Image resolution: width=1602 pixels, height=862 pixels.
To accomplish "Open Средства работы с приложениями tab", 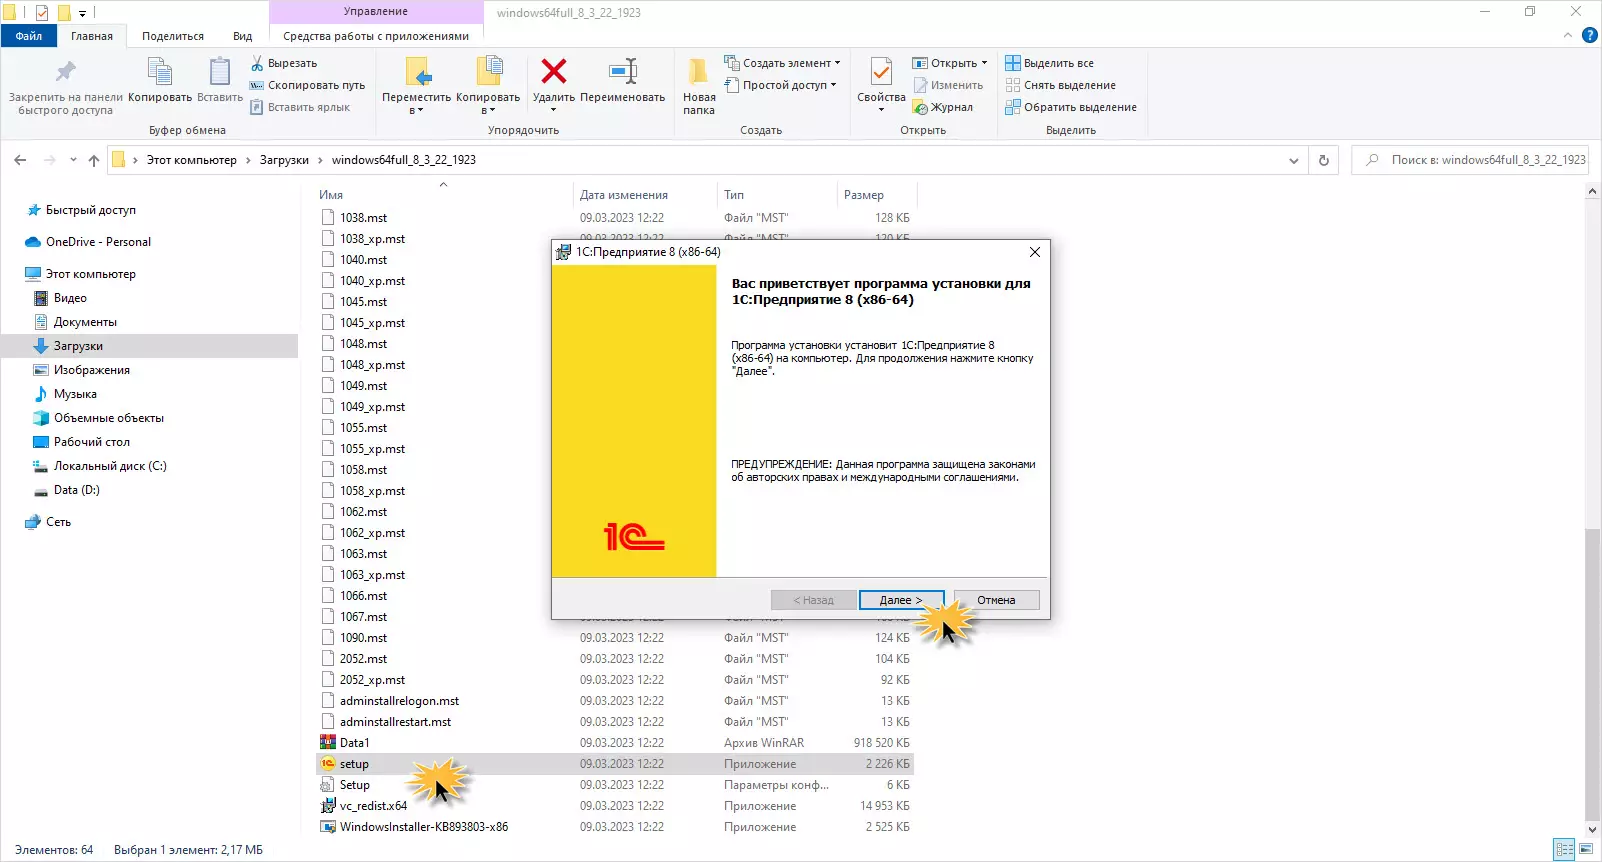I will (376, 36).
